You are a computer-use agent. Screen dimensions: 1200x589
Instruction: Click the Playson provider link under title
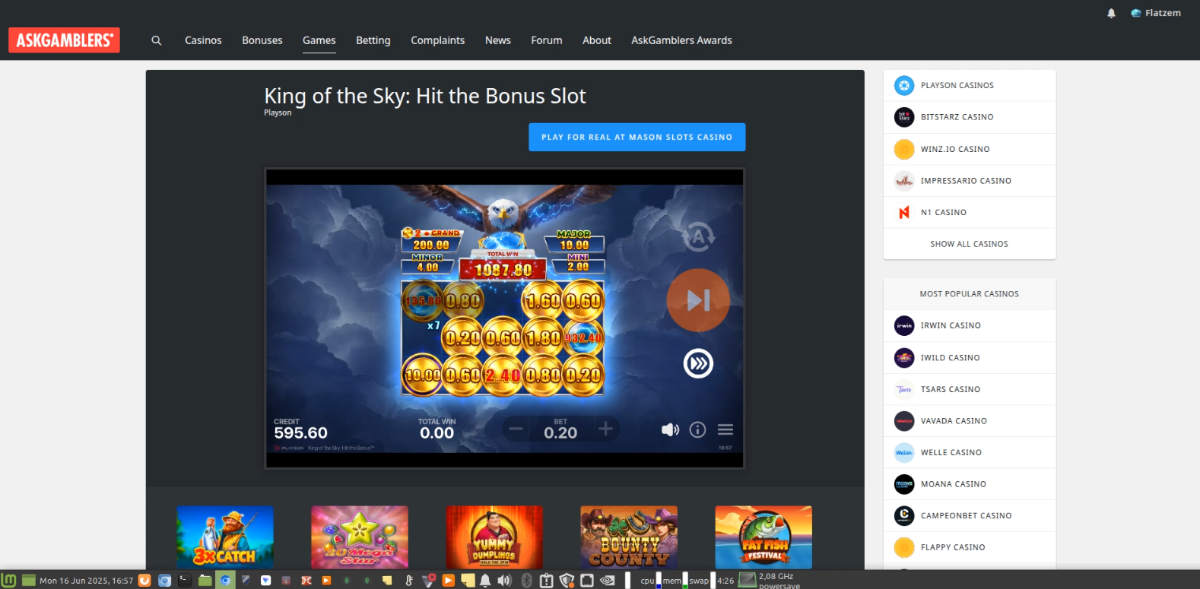pos(278,113)
